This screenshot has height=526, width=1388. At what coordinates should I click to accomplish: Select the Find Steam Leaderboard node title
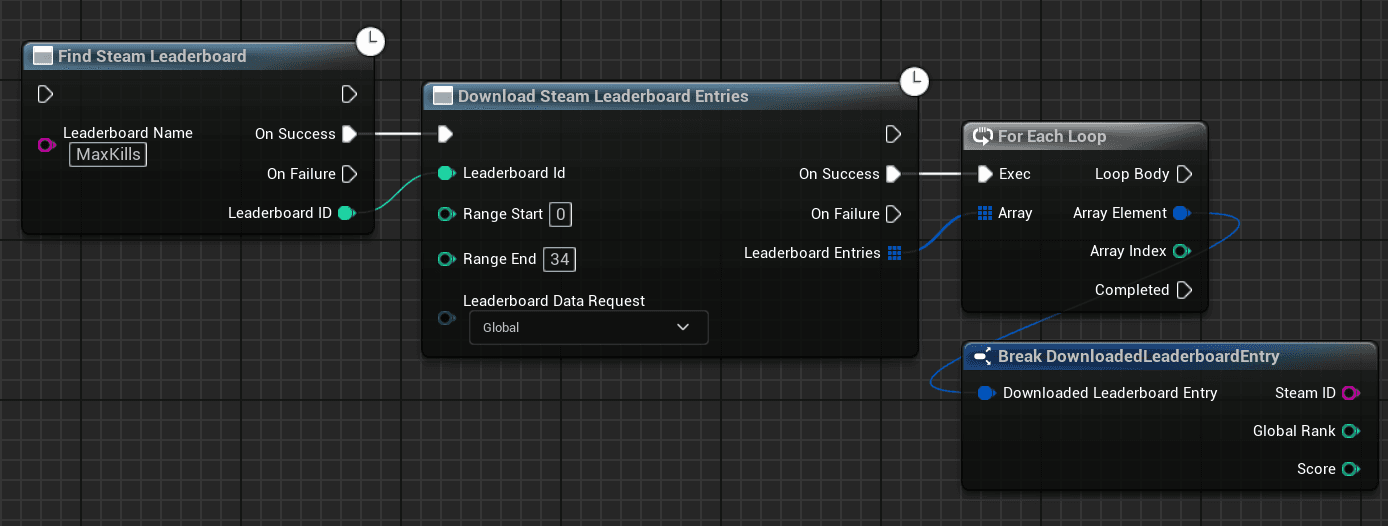[x=152, y=56]
